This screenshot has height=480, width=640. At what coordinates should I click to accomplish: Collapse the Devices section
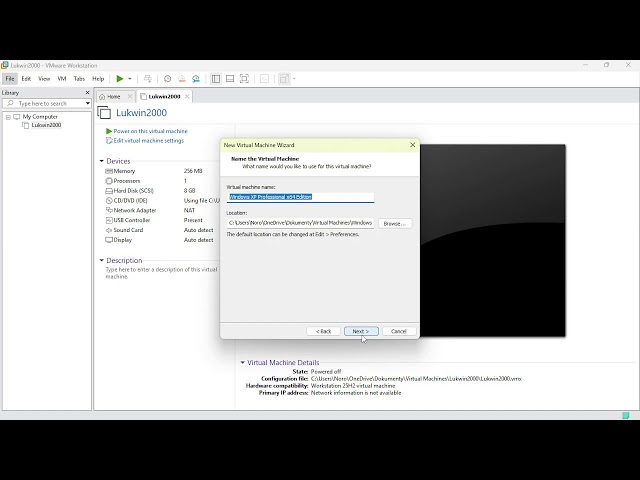[102, 161]
